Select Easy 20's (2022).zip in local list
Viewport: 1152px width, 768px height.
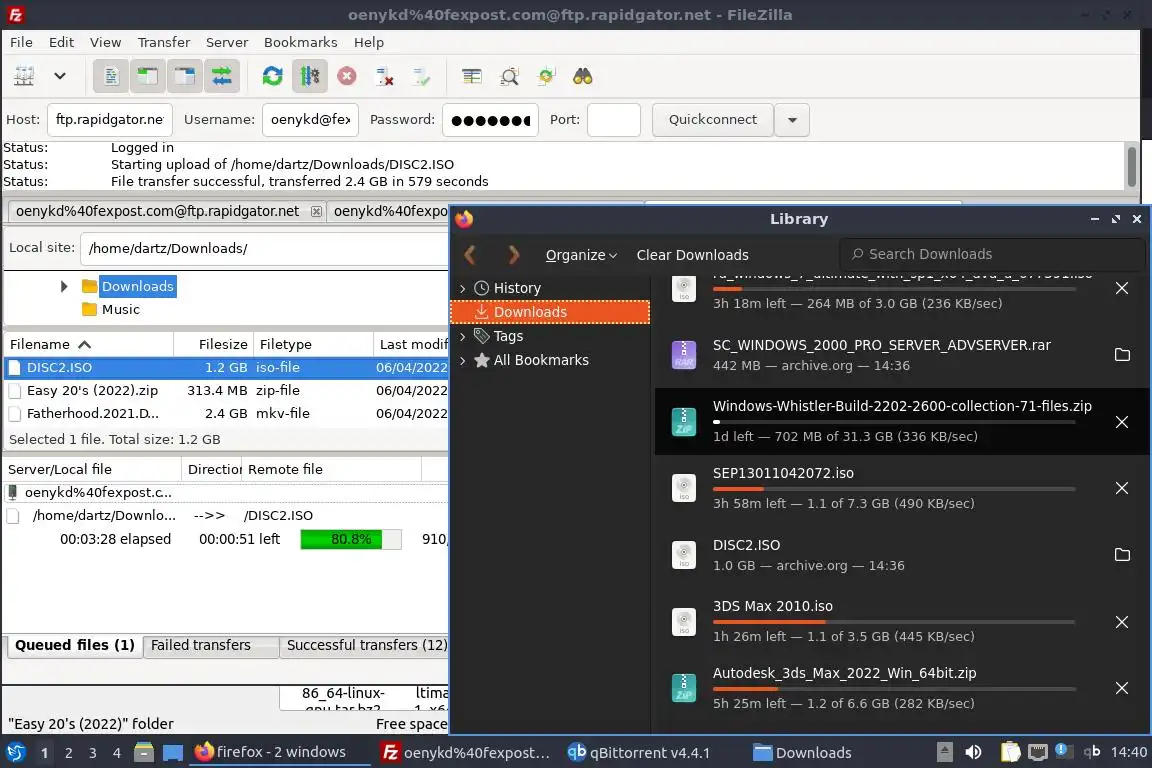226,390
